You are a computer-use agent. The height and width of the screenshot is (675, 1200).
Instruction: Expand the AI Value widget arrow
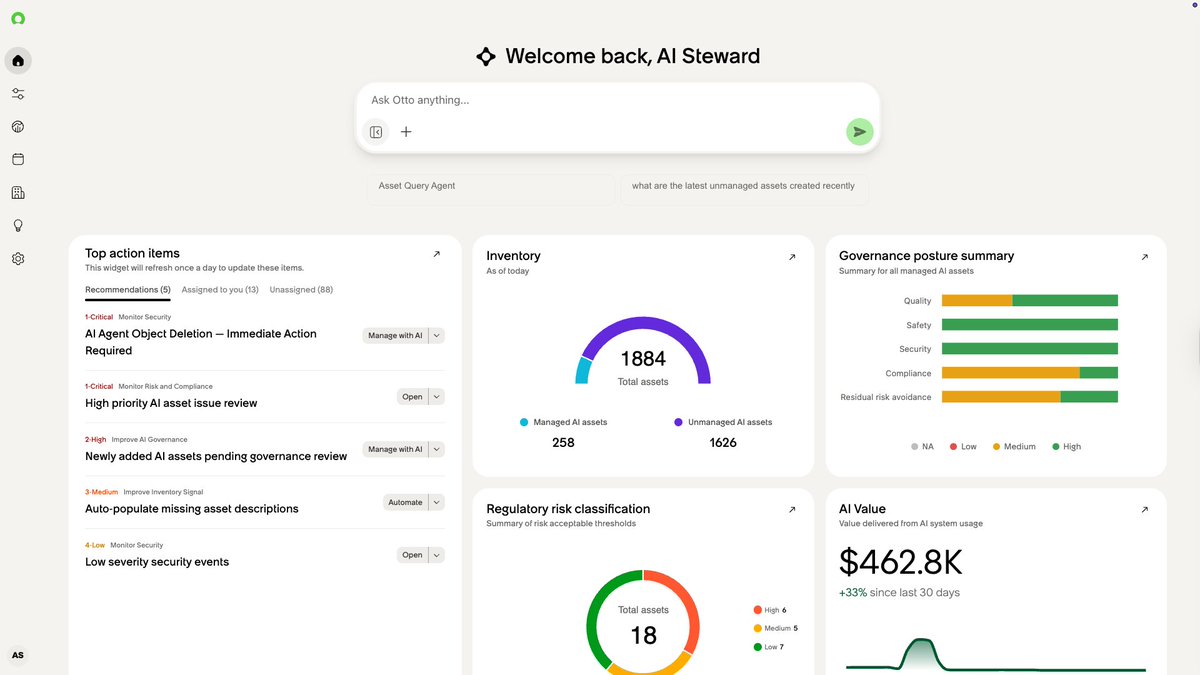point(1145,510)
